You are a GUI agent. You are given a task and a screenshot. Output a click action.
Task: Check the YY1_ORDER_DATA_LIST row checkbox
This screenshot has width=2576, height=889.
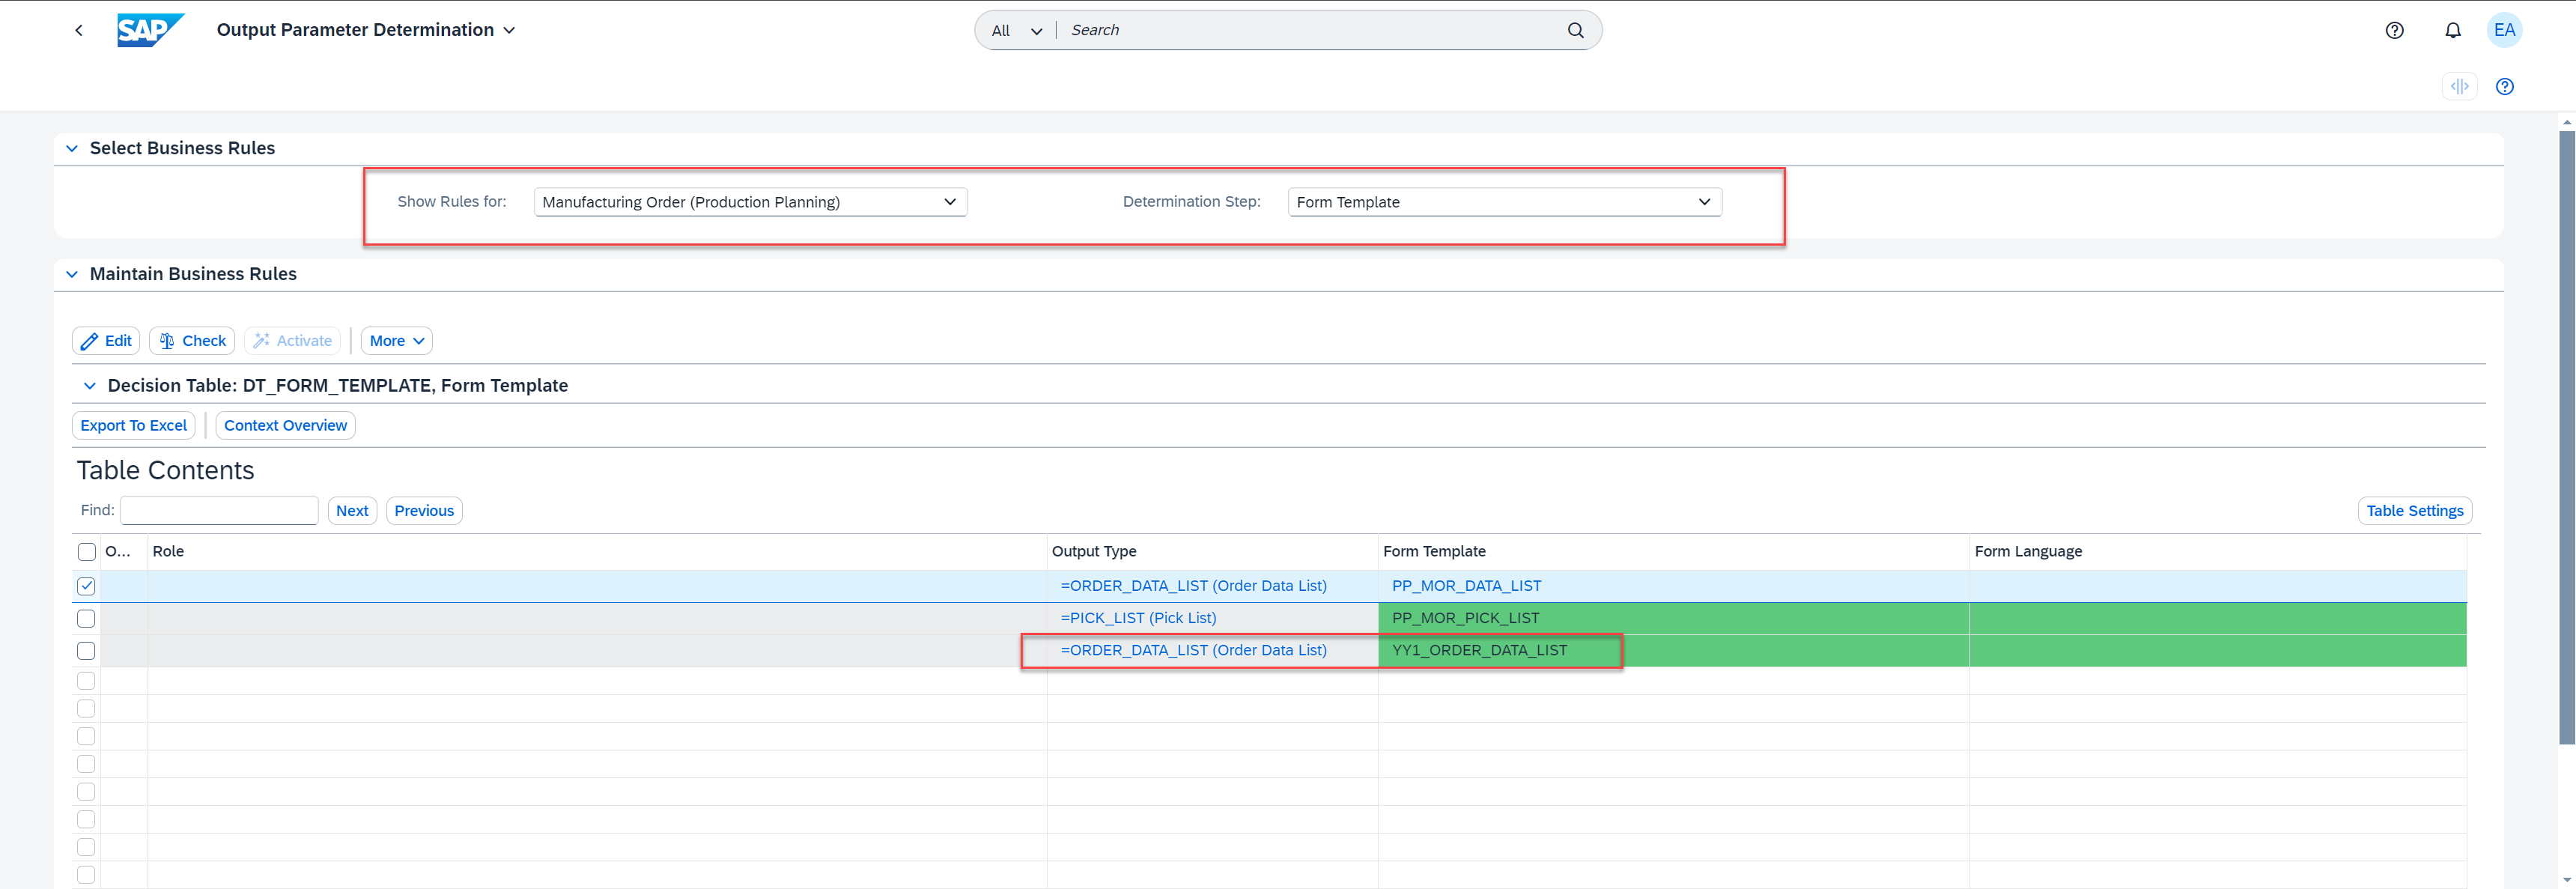point(86,651)
